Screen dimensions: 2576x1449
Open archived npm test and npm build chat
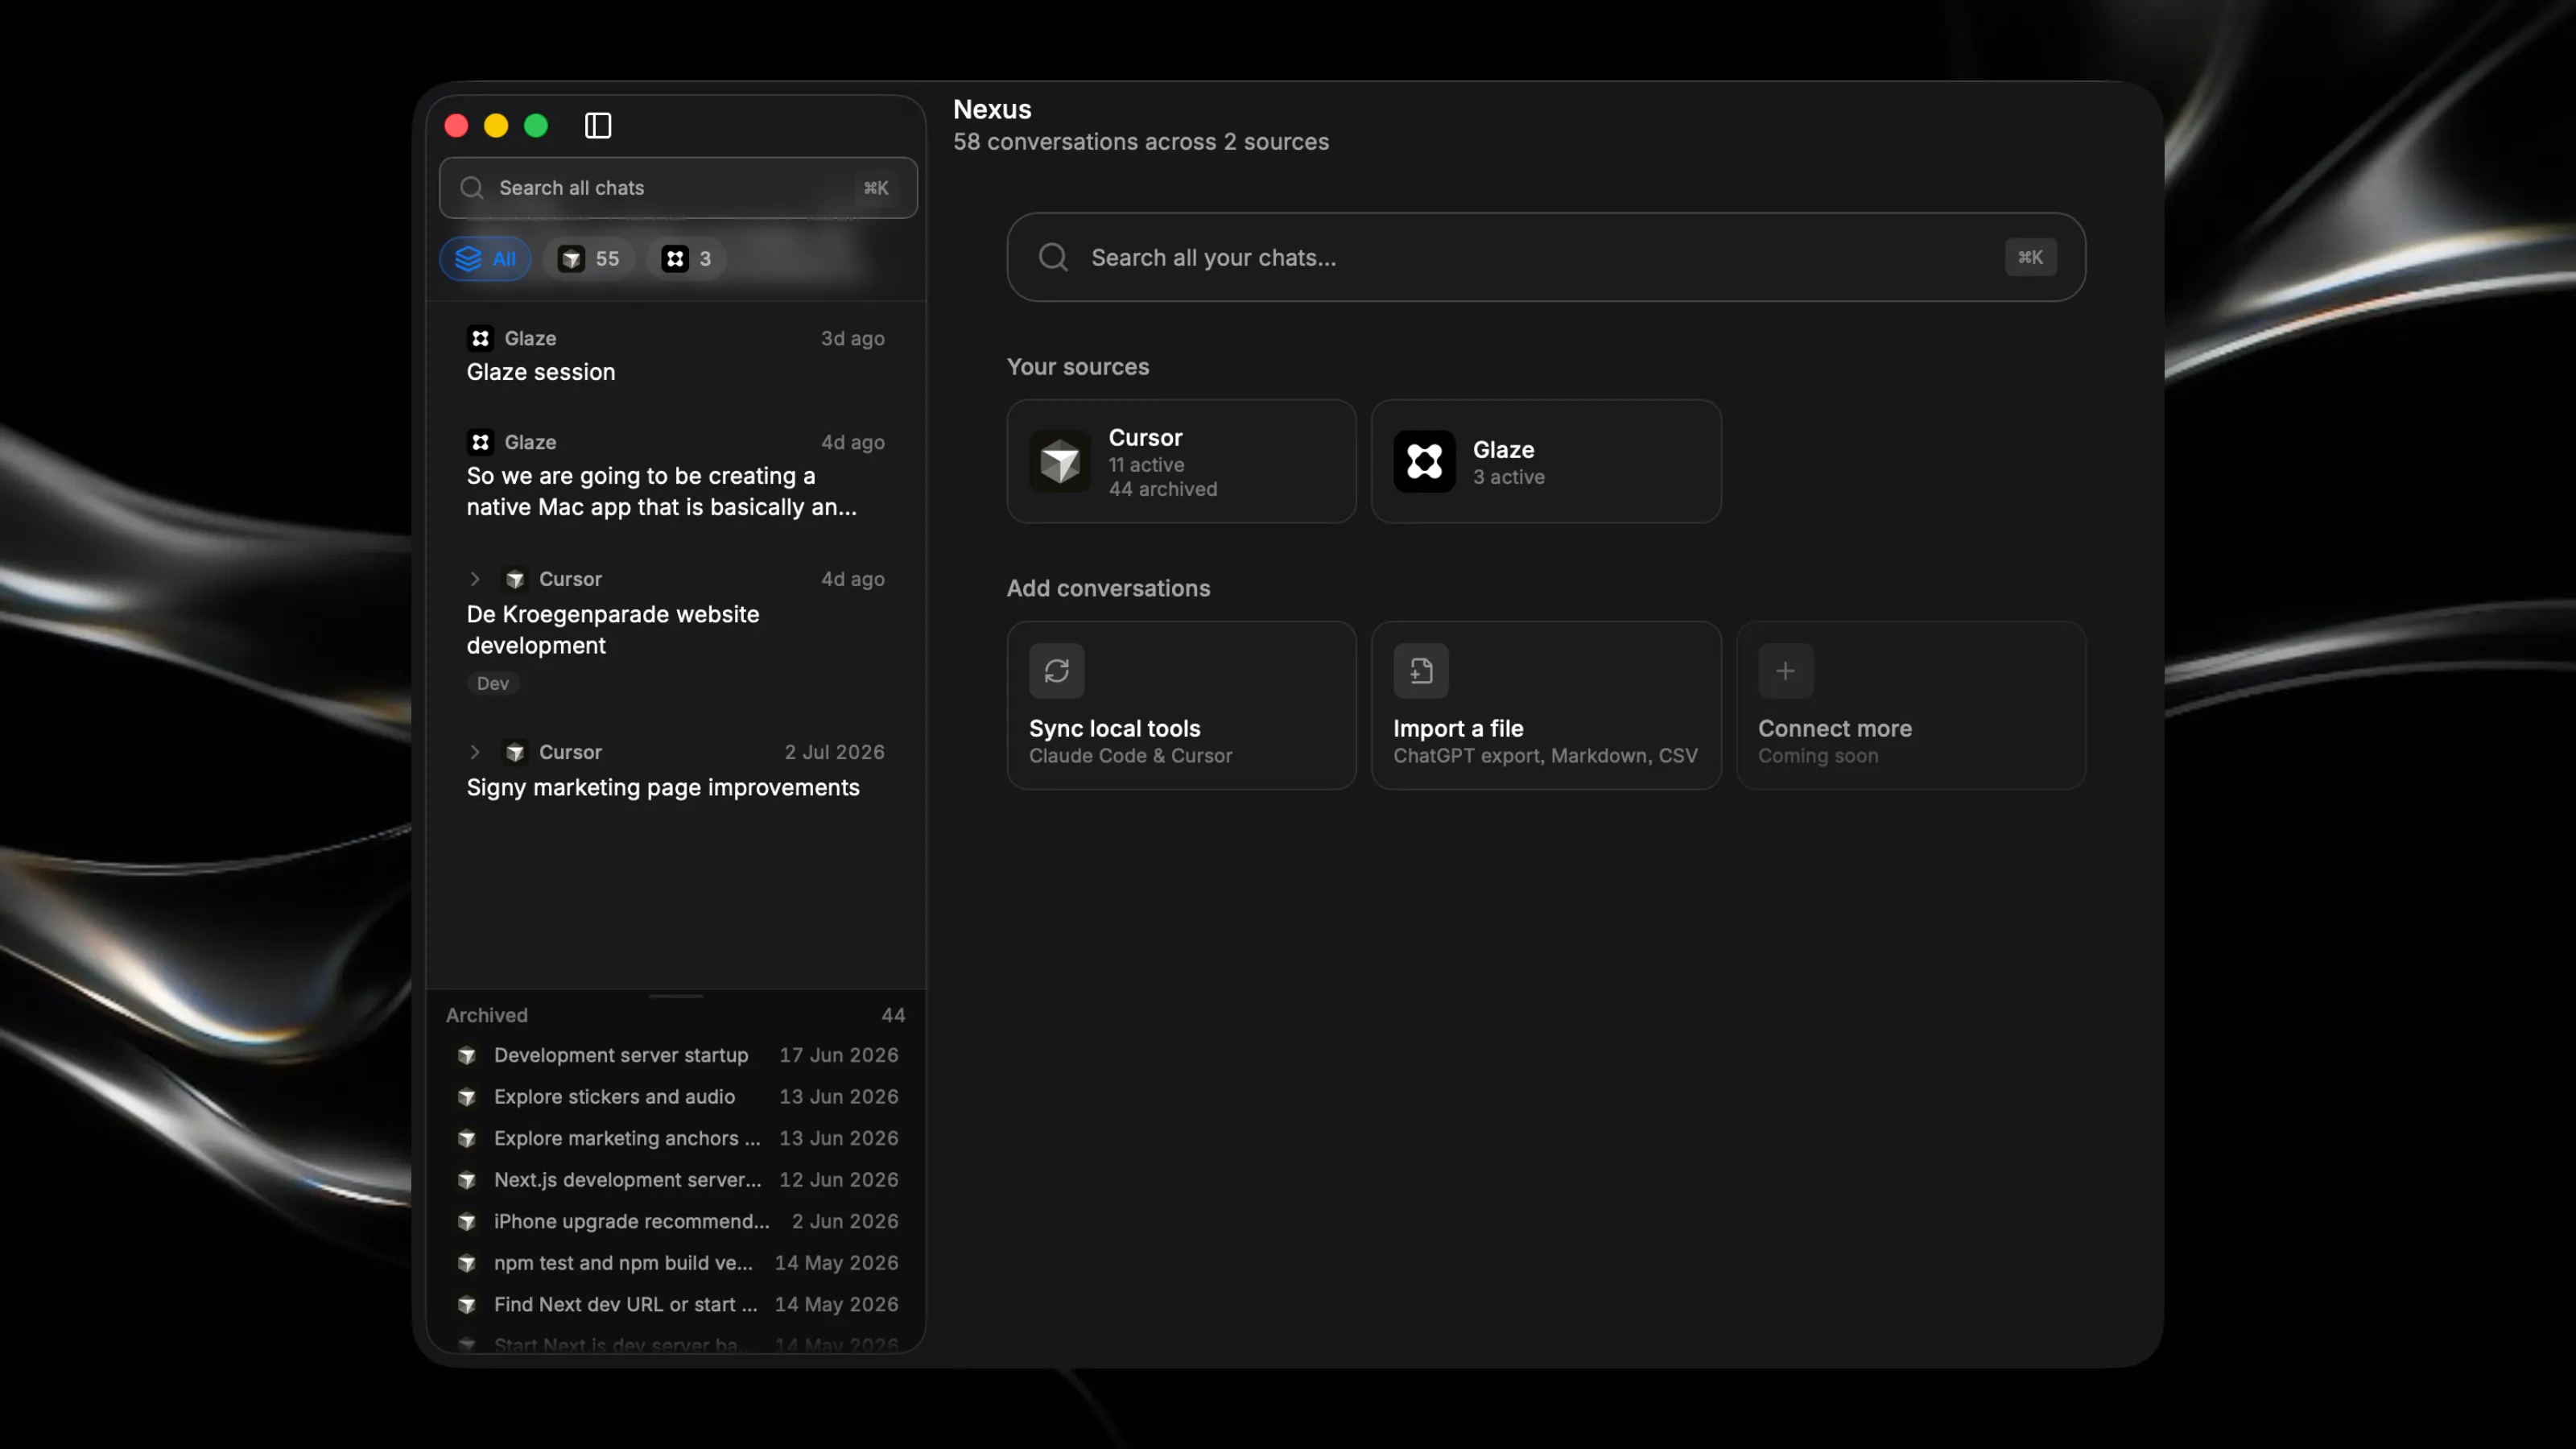676,1263
